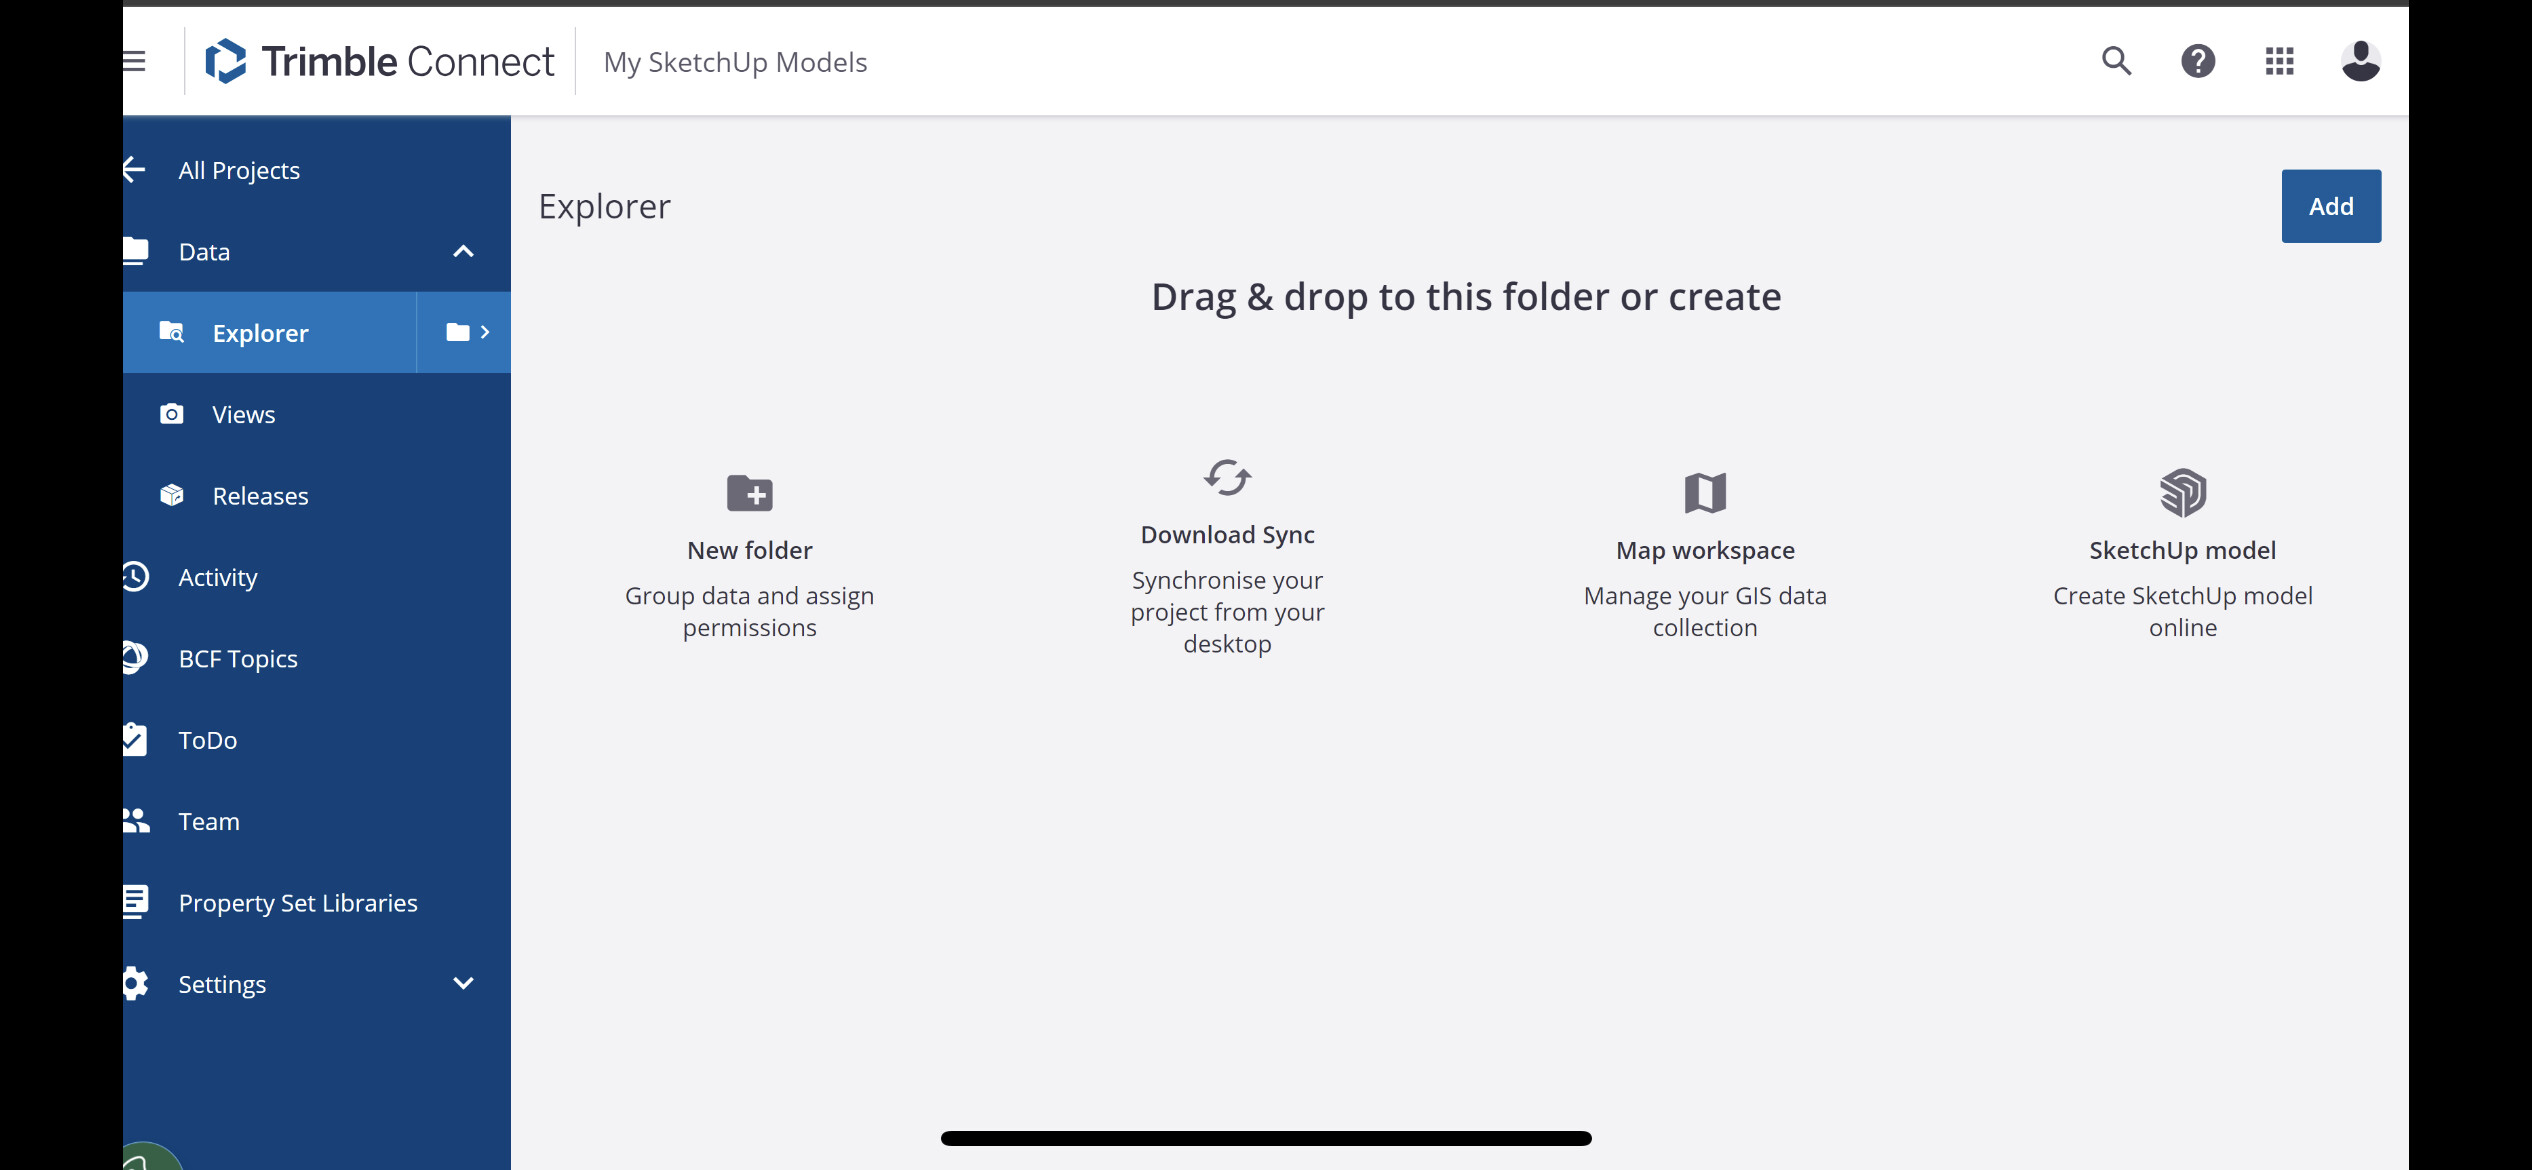Screen dimensions: 2532x1170
Task: Click the Map workspace title
Action: [x=1705, y=550]
